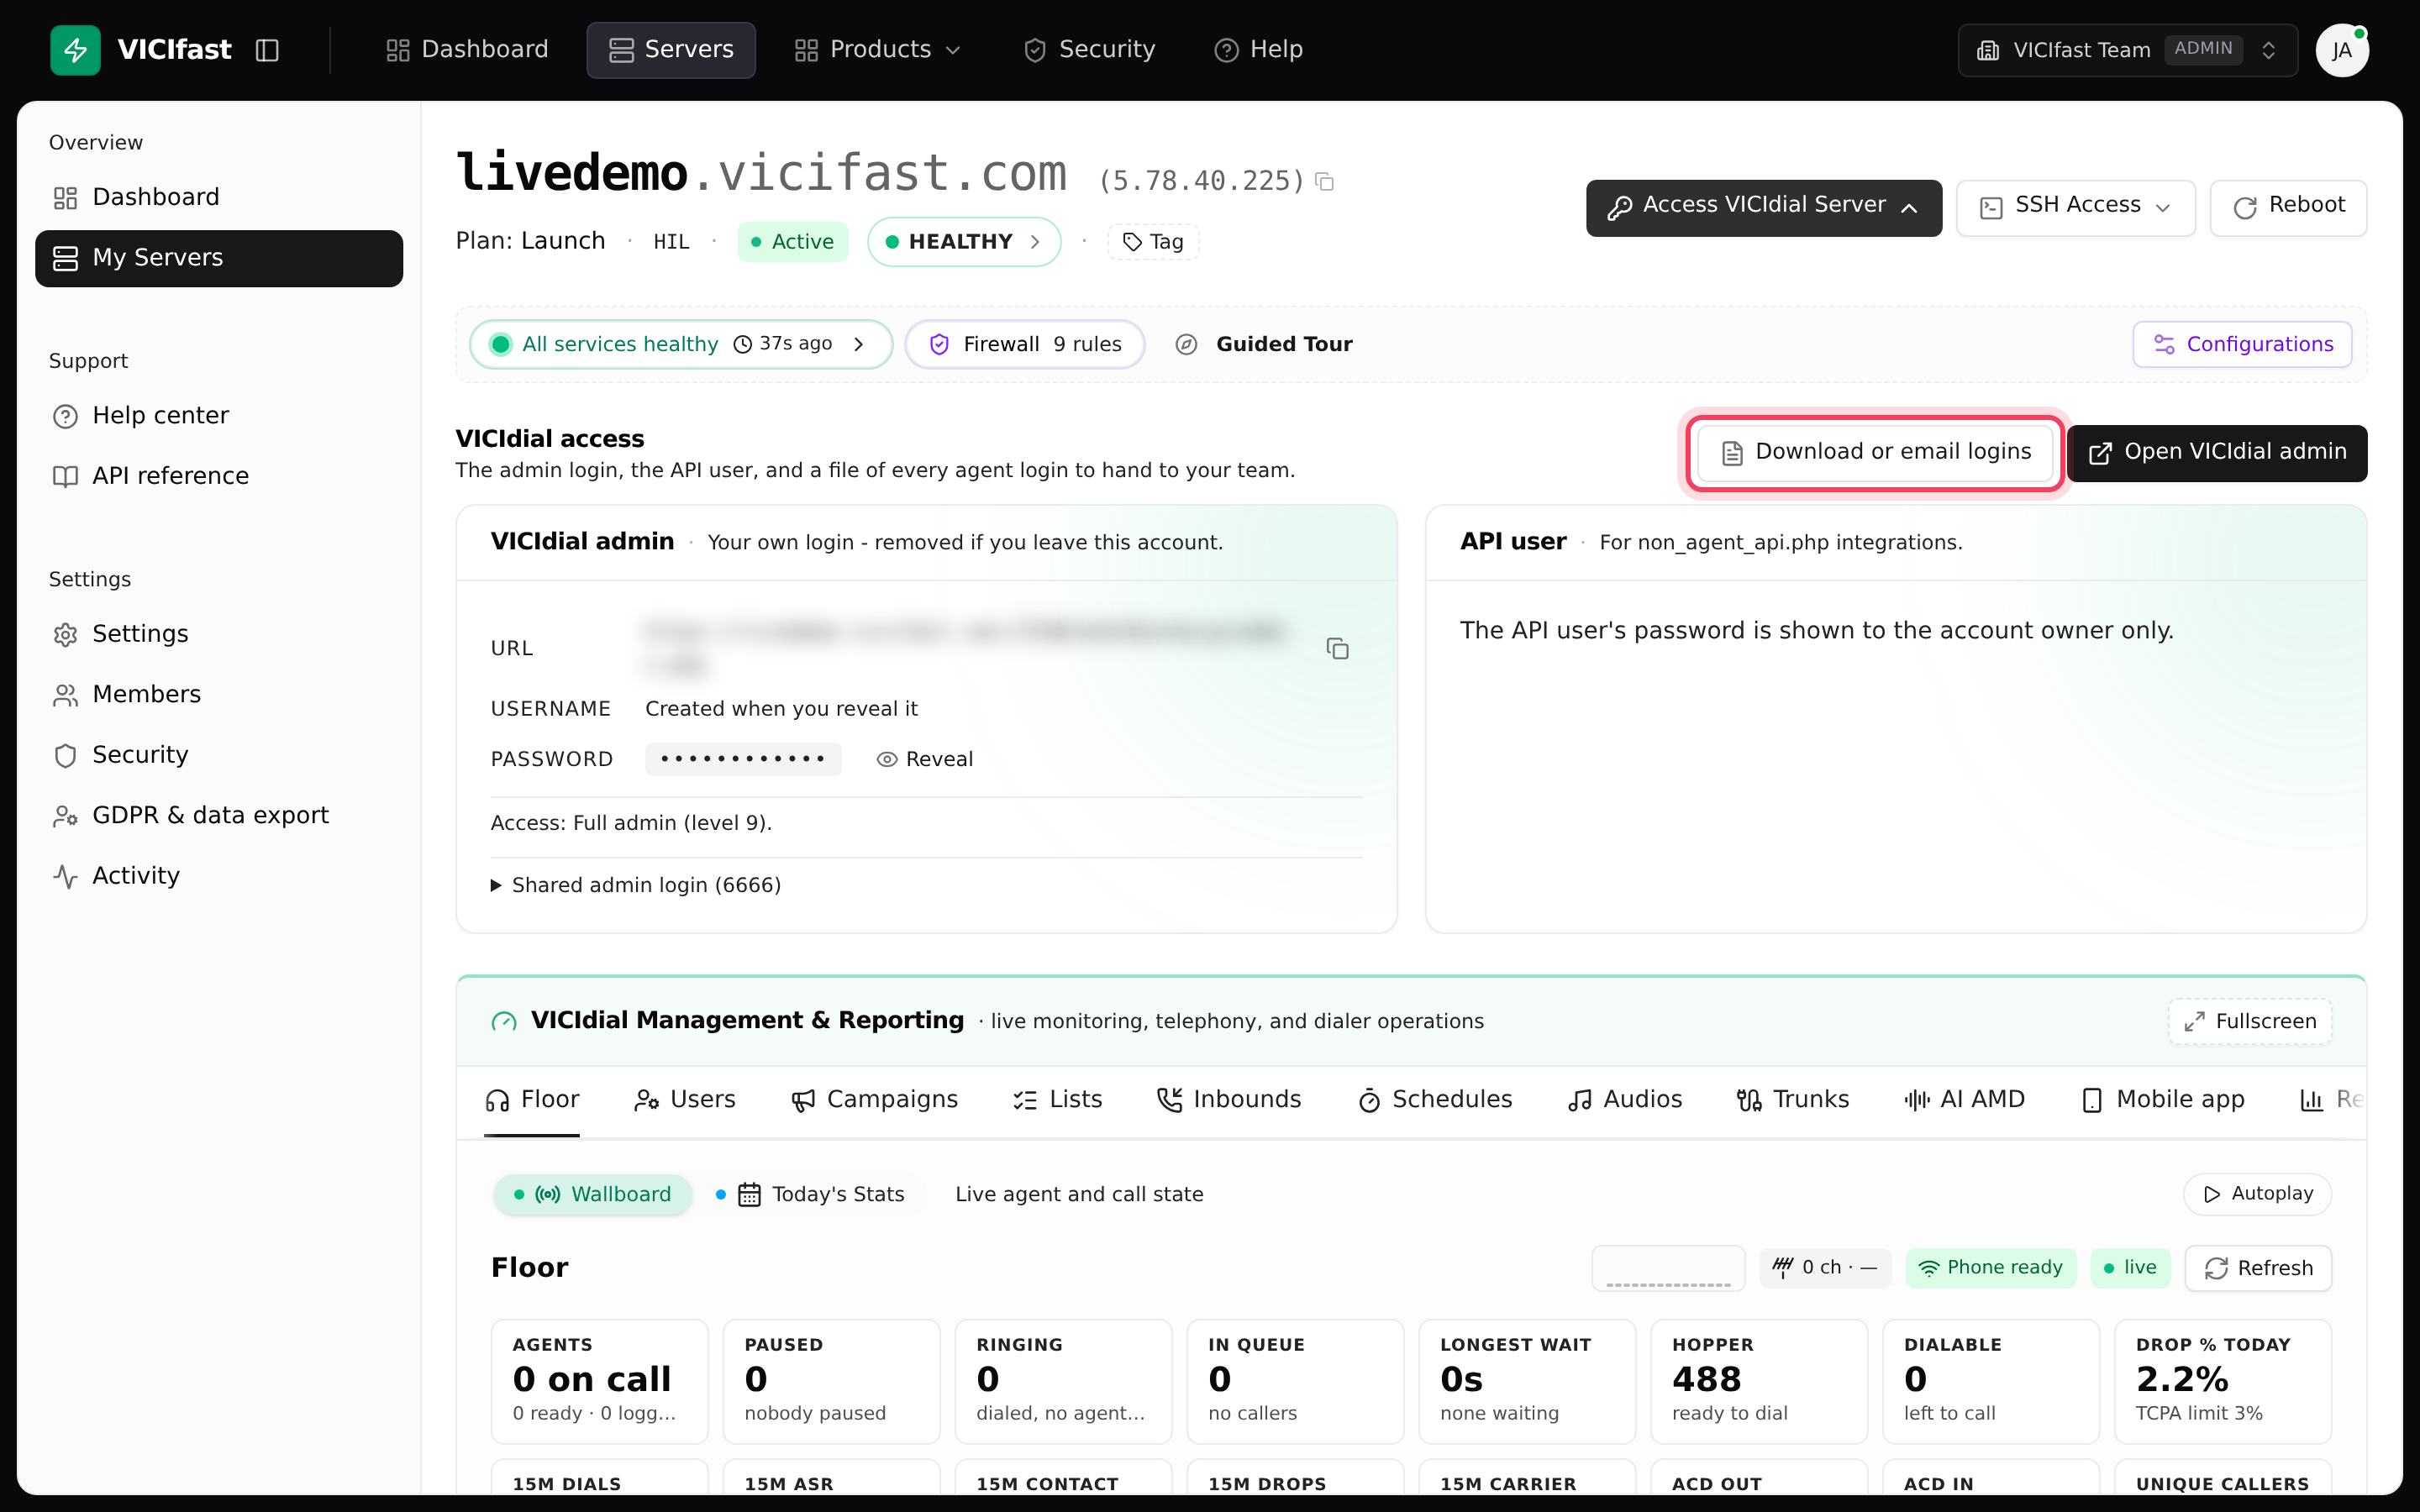Screen dimensions: 2420x1512
Task: Open the Access VICIdial Server dropdown
Action: tap(1763, 207)
